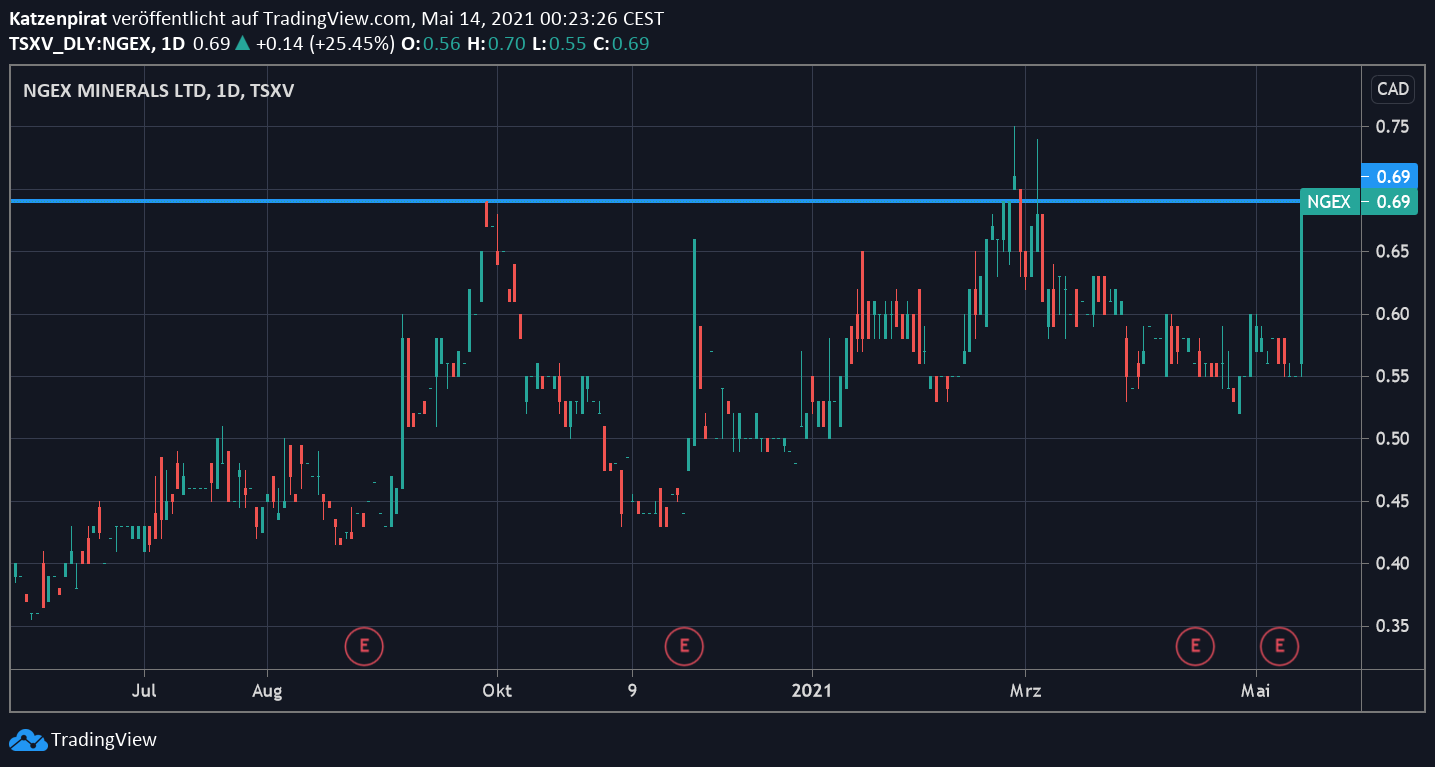Image resolution: width=1435 pixels, height=767 pixels.
Task: Click the 0.65 price axis label
Action: pos(1393,251)
